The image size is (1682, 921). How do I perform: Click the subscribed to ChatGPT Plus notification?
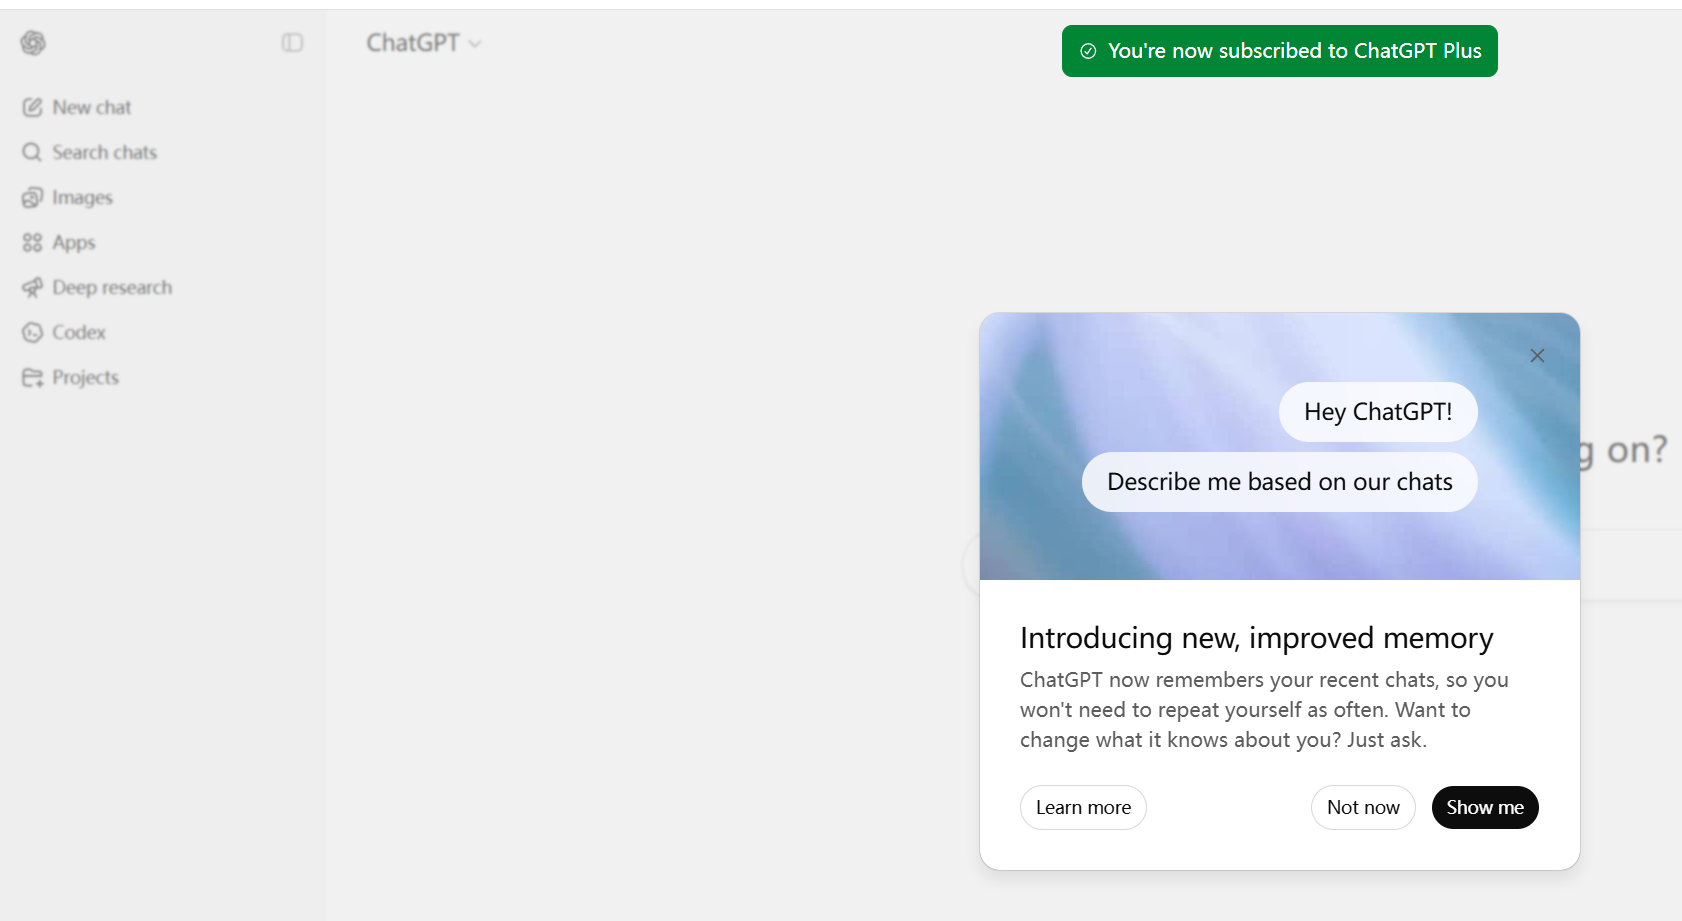[1294, 51]
